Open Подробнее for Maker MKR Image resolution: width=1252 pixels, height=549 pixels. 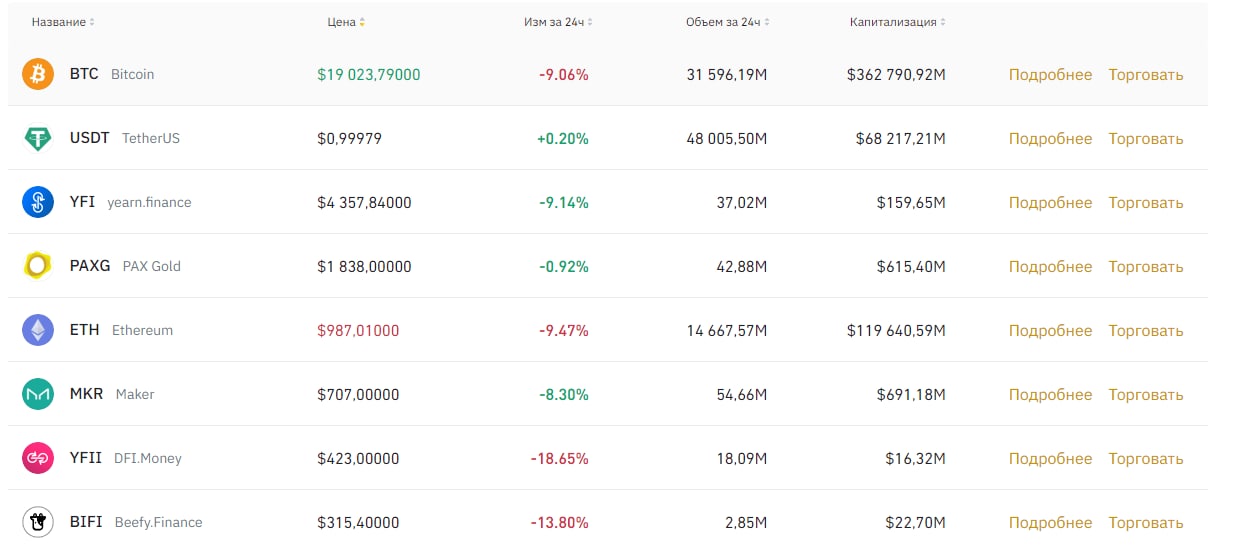click(x=1050, y=395)
